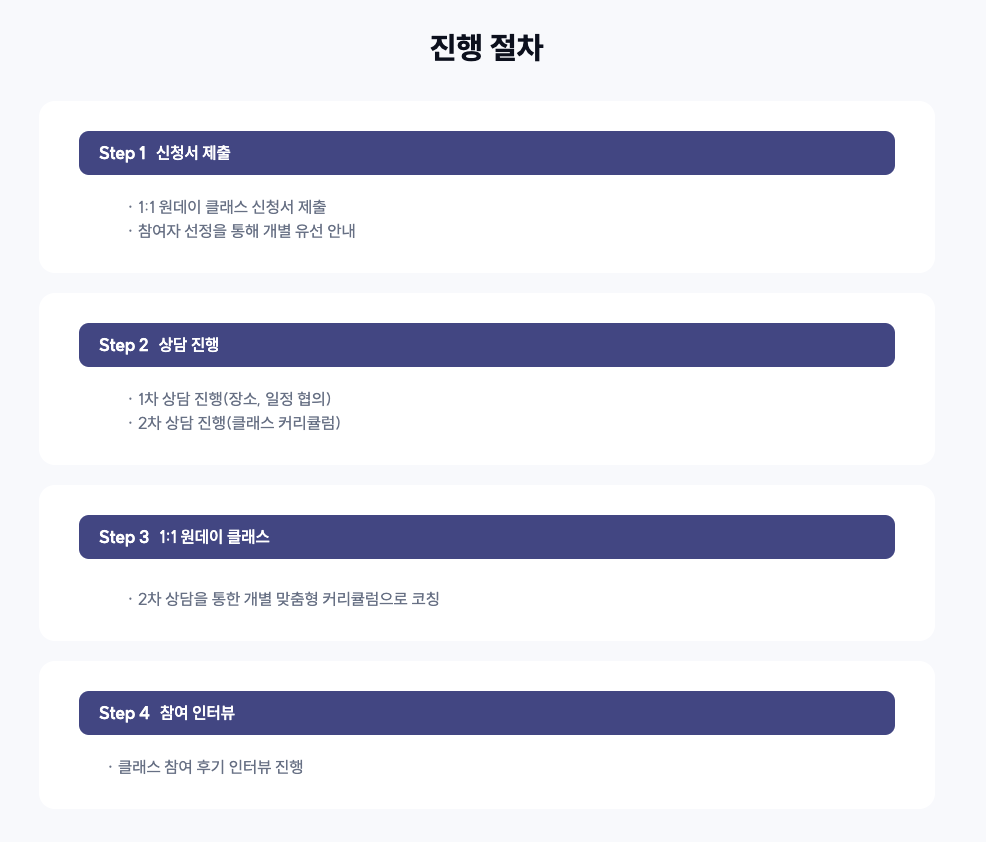Select the Step 1 신청서 제출 header bar
Screen dimensions: 986x842
click(487, 153)
